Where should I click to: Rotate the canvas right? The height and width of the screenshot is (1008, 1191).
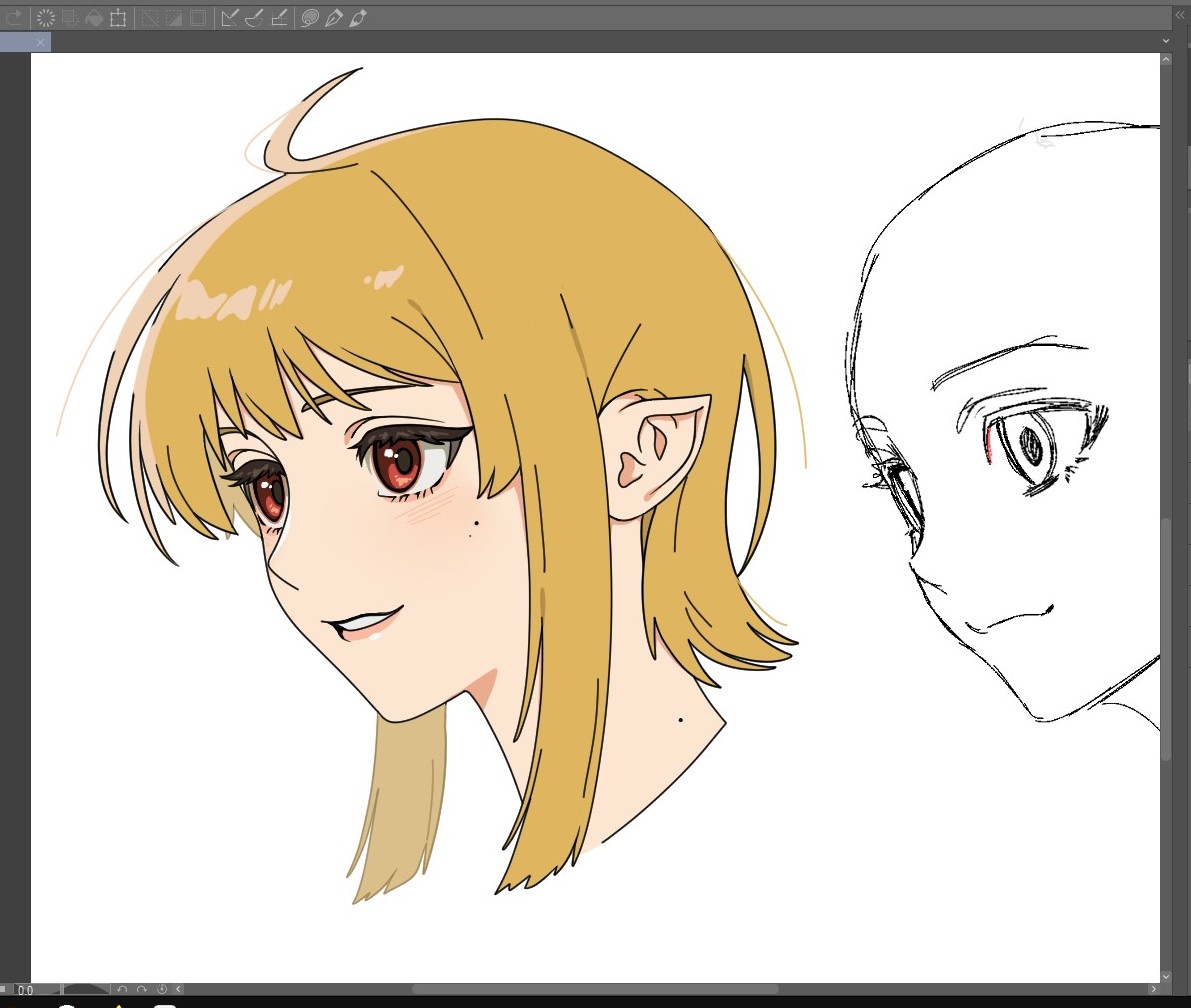point(142,989)
